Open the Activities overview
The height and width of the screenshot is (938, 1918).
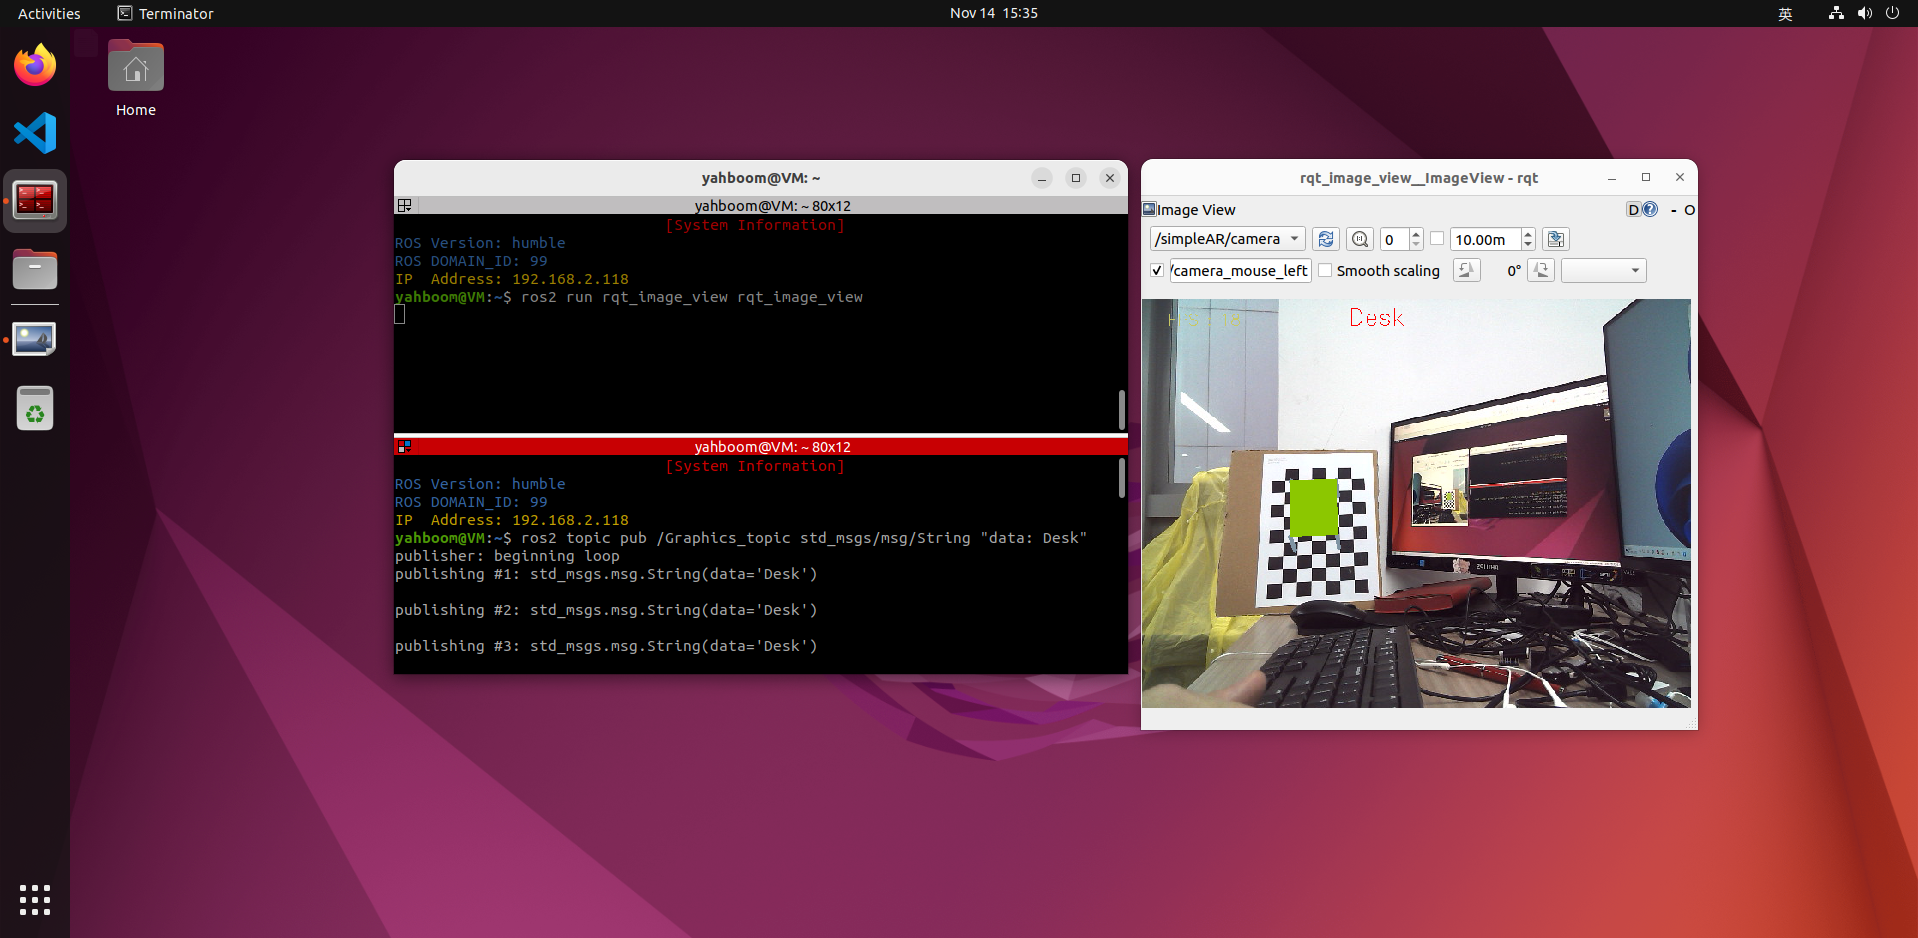pos(49,13)
